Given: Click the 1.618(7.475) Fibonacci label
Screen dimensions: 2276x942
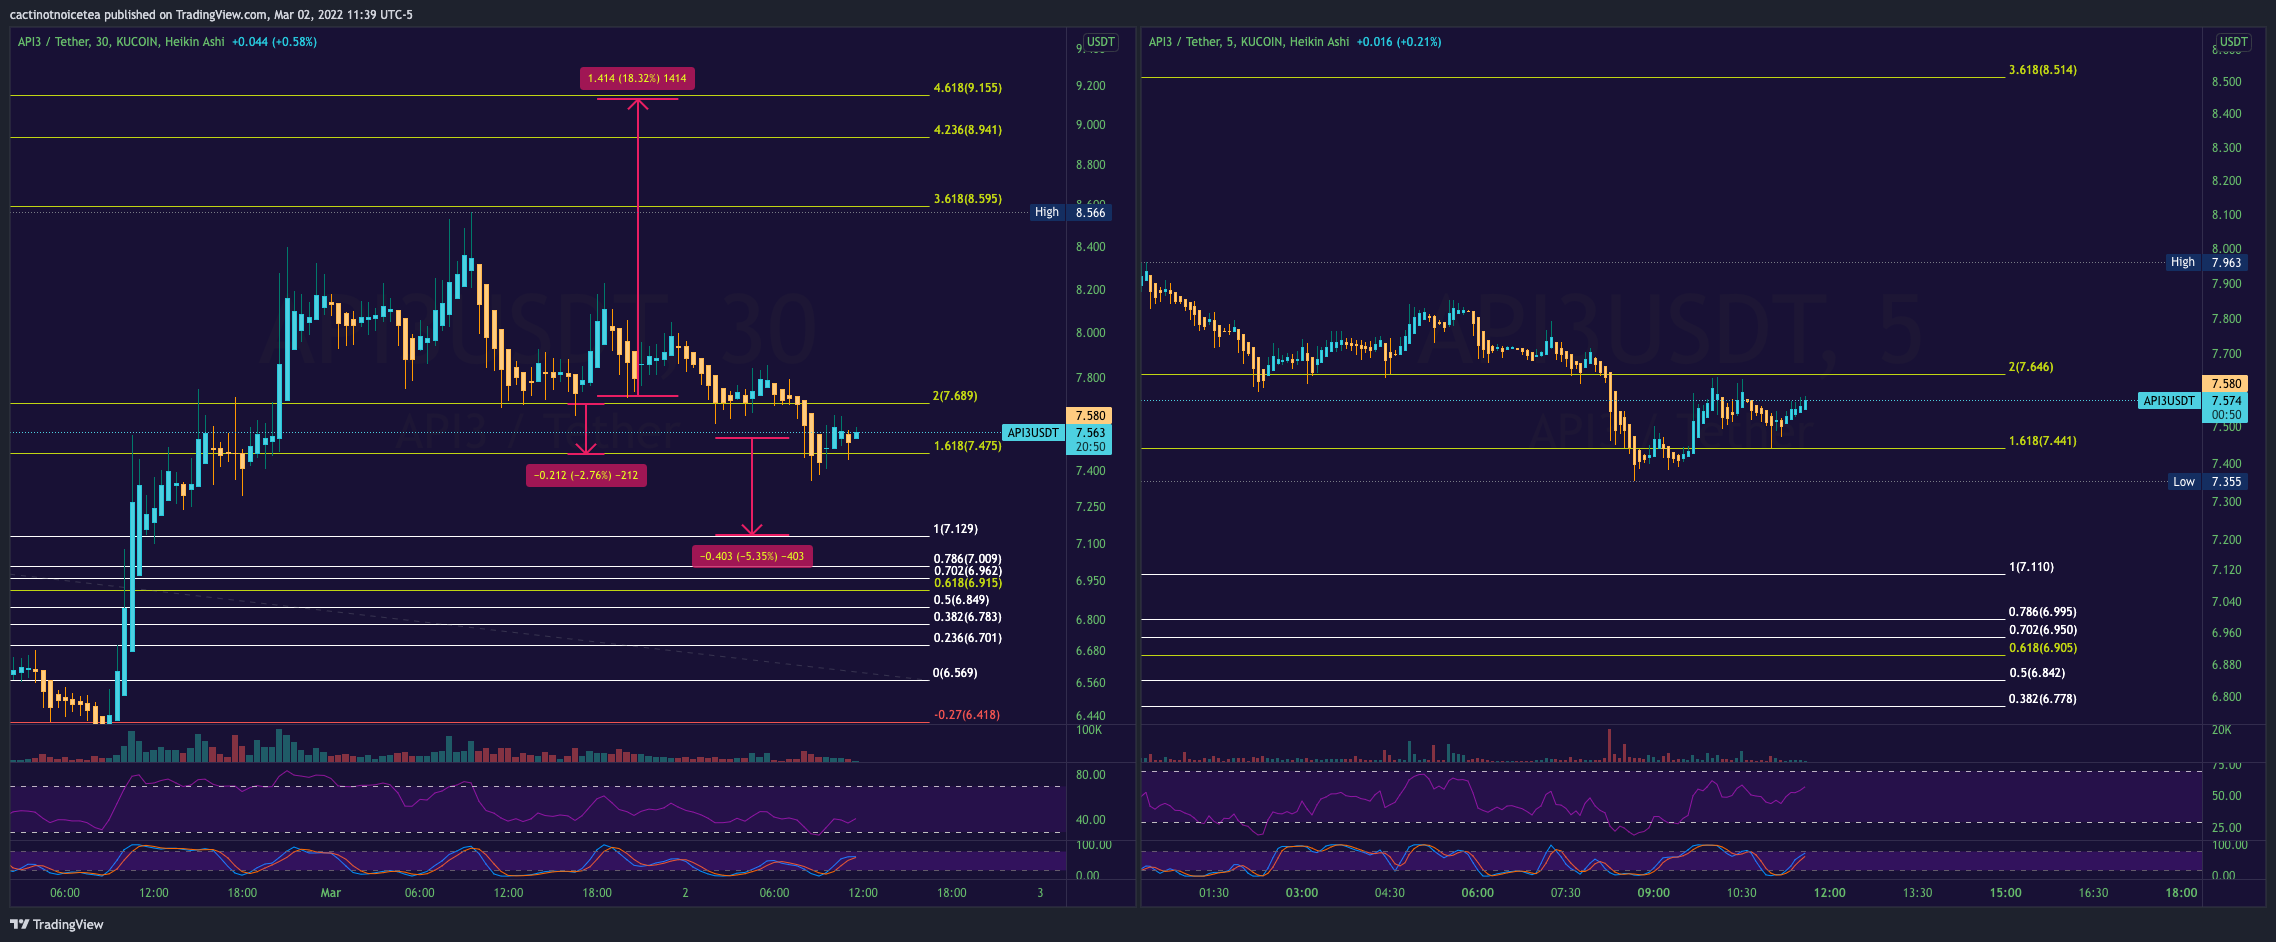Looking at the screenshot, I should click(967, 446).
